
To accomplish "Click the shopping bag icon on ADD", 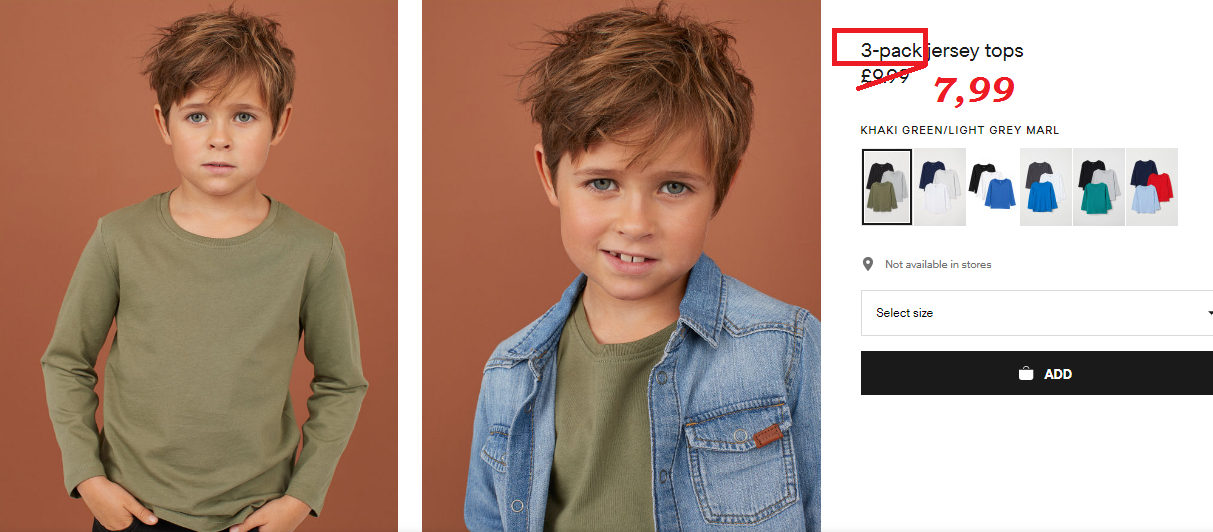I will point(1026,374).
